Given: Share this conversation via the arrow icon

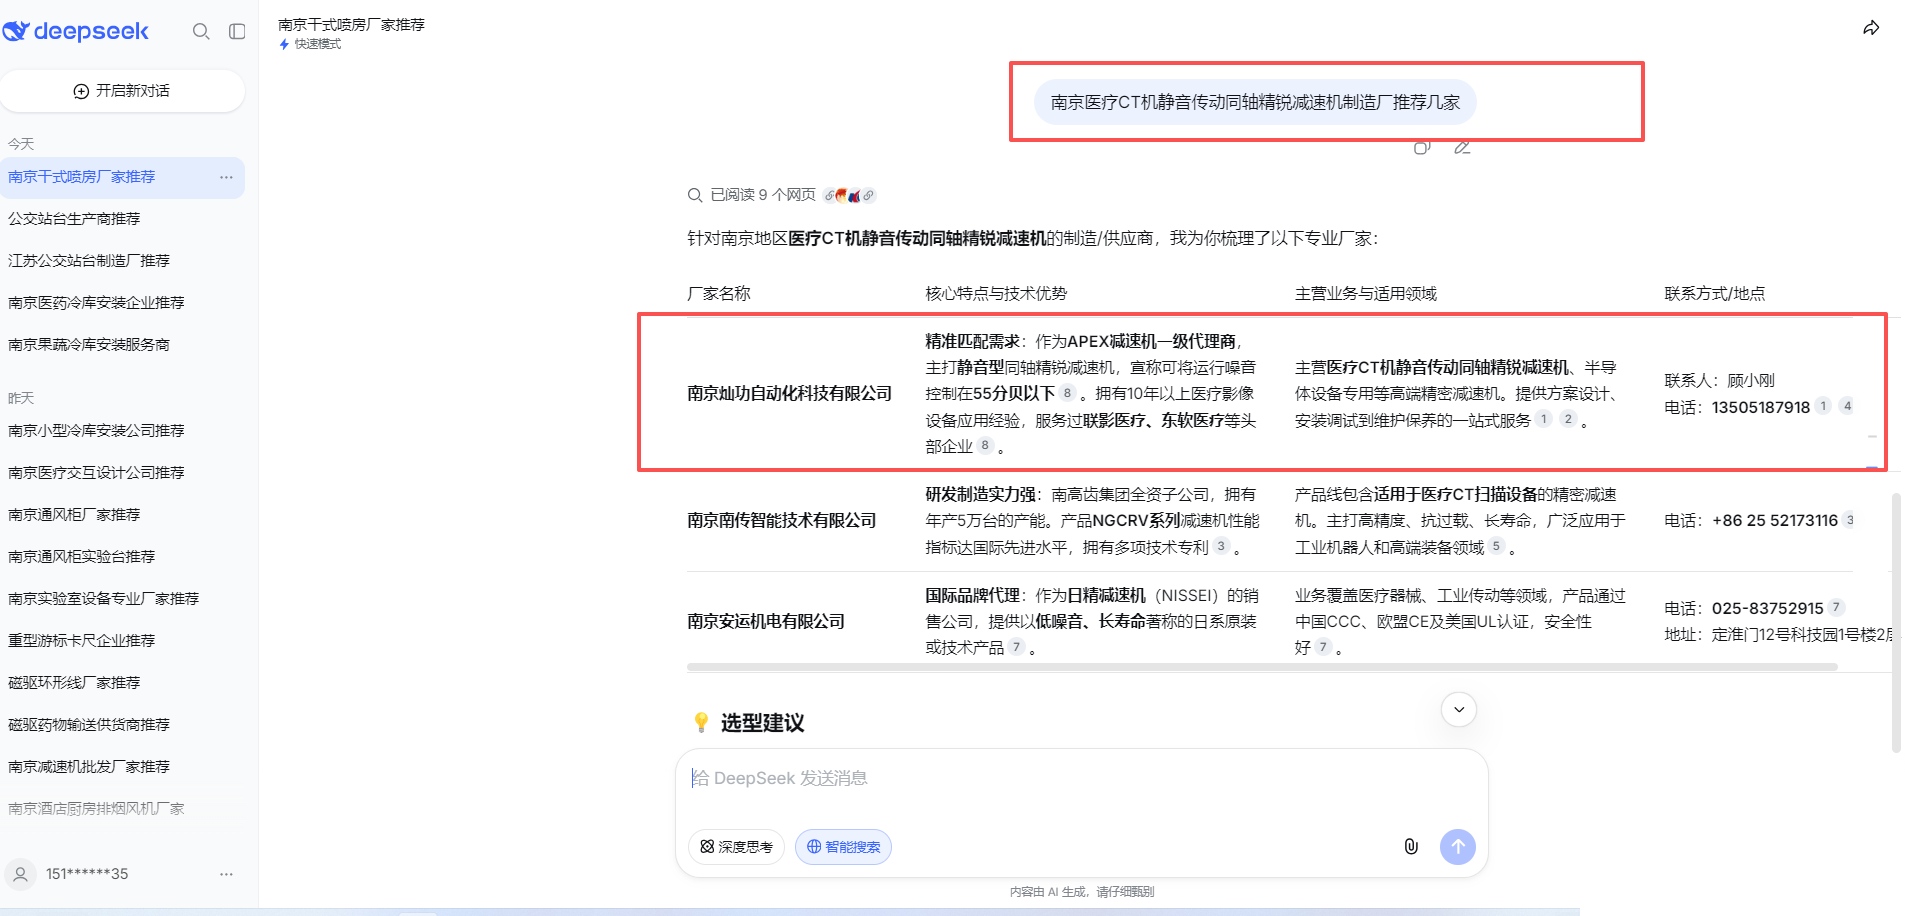Looking at the screenshot, I should tap(1871, 28).
